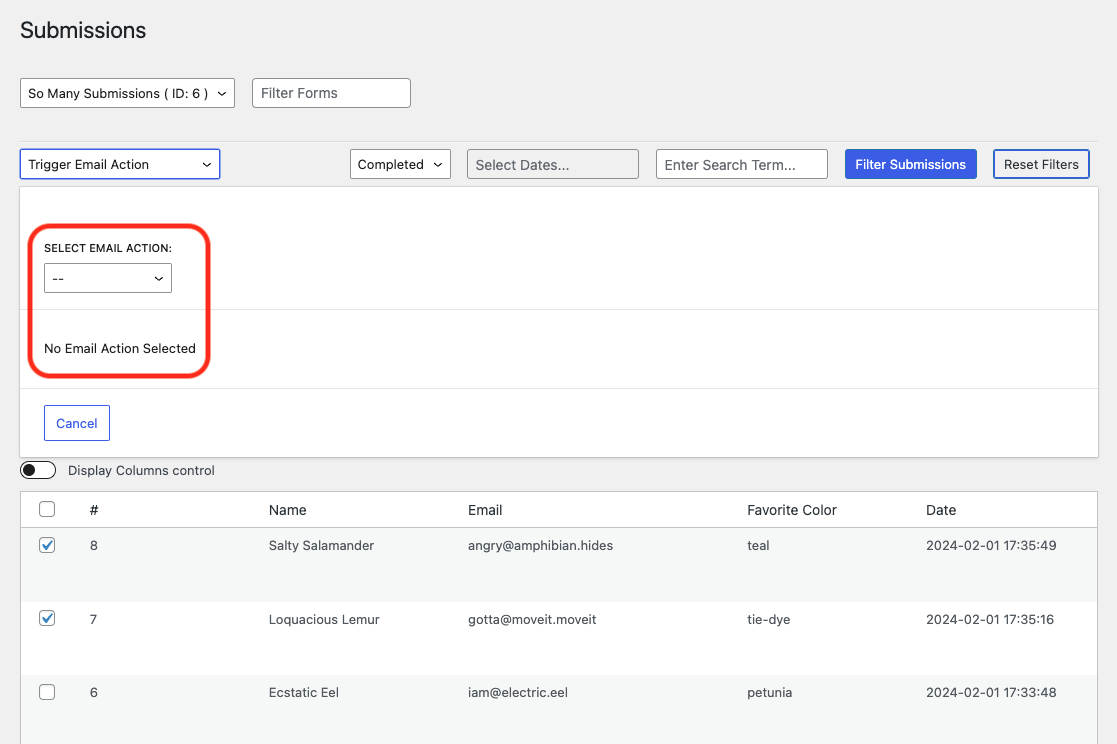This screenshot has height=744, width=1117.
Task: Uncheck submission 8 Salty Salamander
Action: click(46, 545)
